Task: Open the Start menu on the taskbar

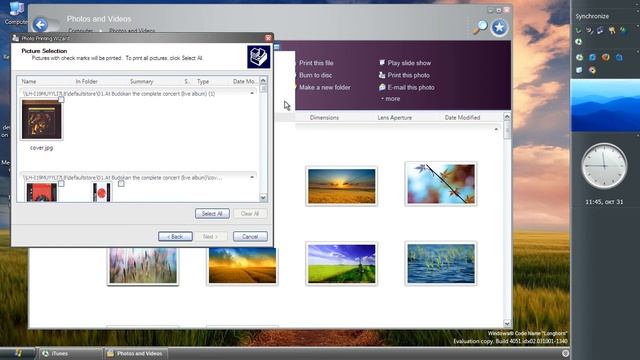Action: pyautogui.click(x=18, y=353)
